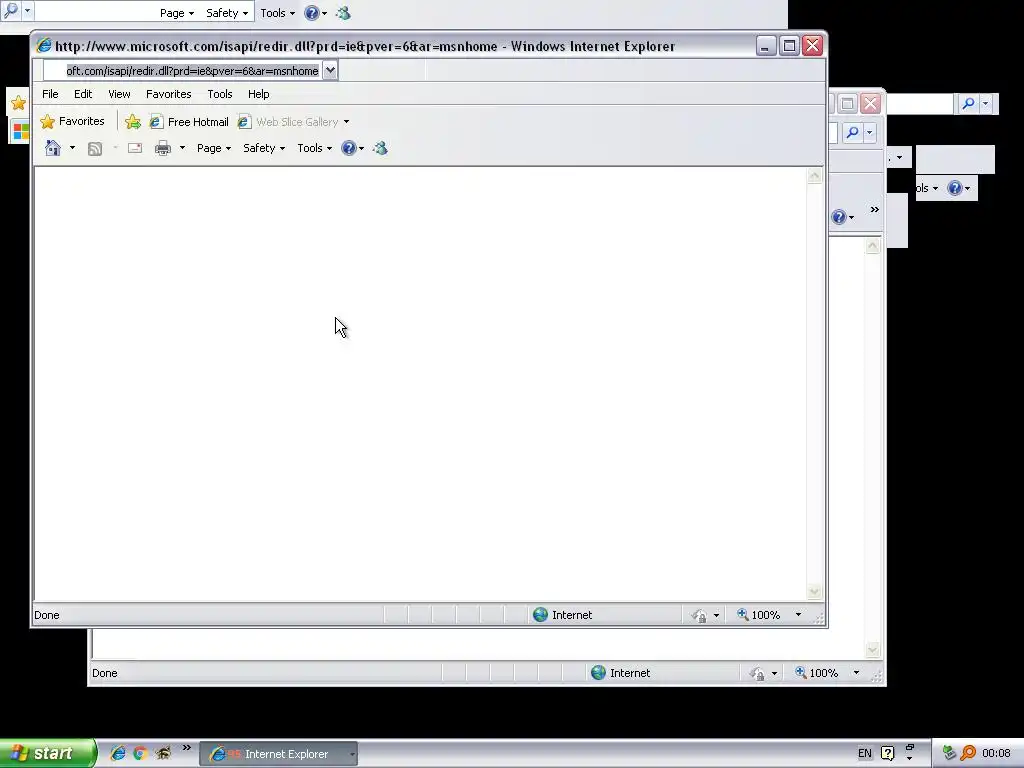Screen dimensions: 1024x768
Task: Open the Web Slice Gallery link
Action: click(x=288, y=121)
